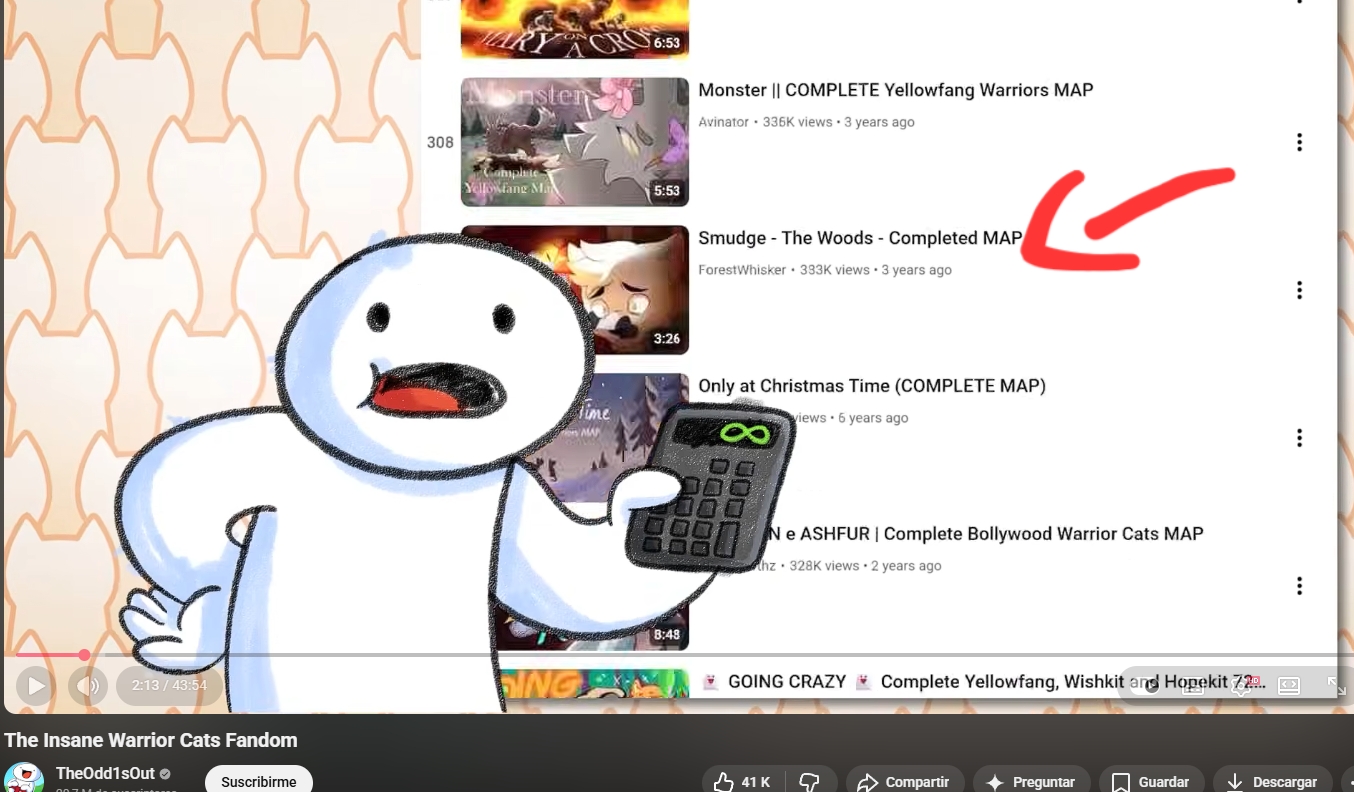1354x792 pixels.
Task: Click the Suscribirme subscribe button
Action: pyautogui.click(x=258, y=781)
